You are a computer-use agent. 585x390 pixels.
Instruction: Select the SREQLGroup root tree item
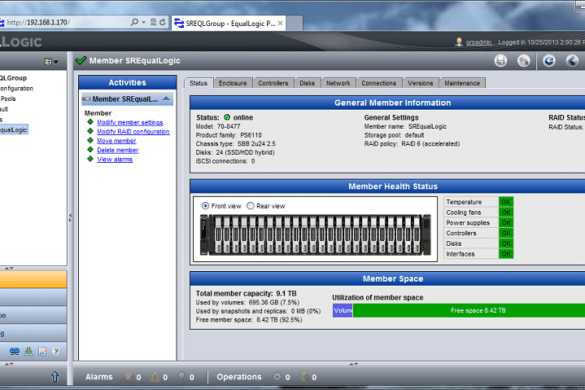(x=13, y=78)
